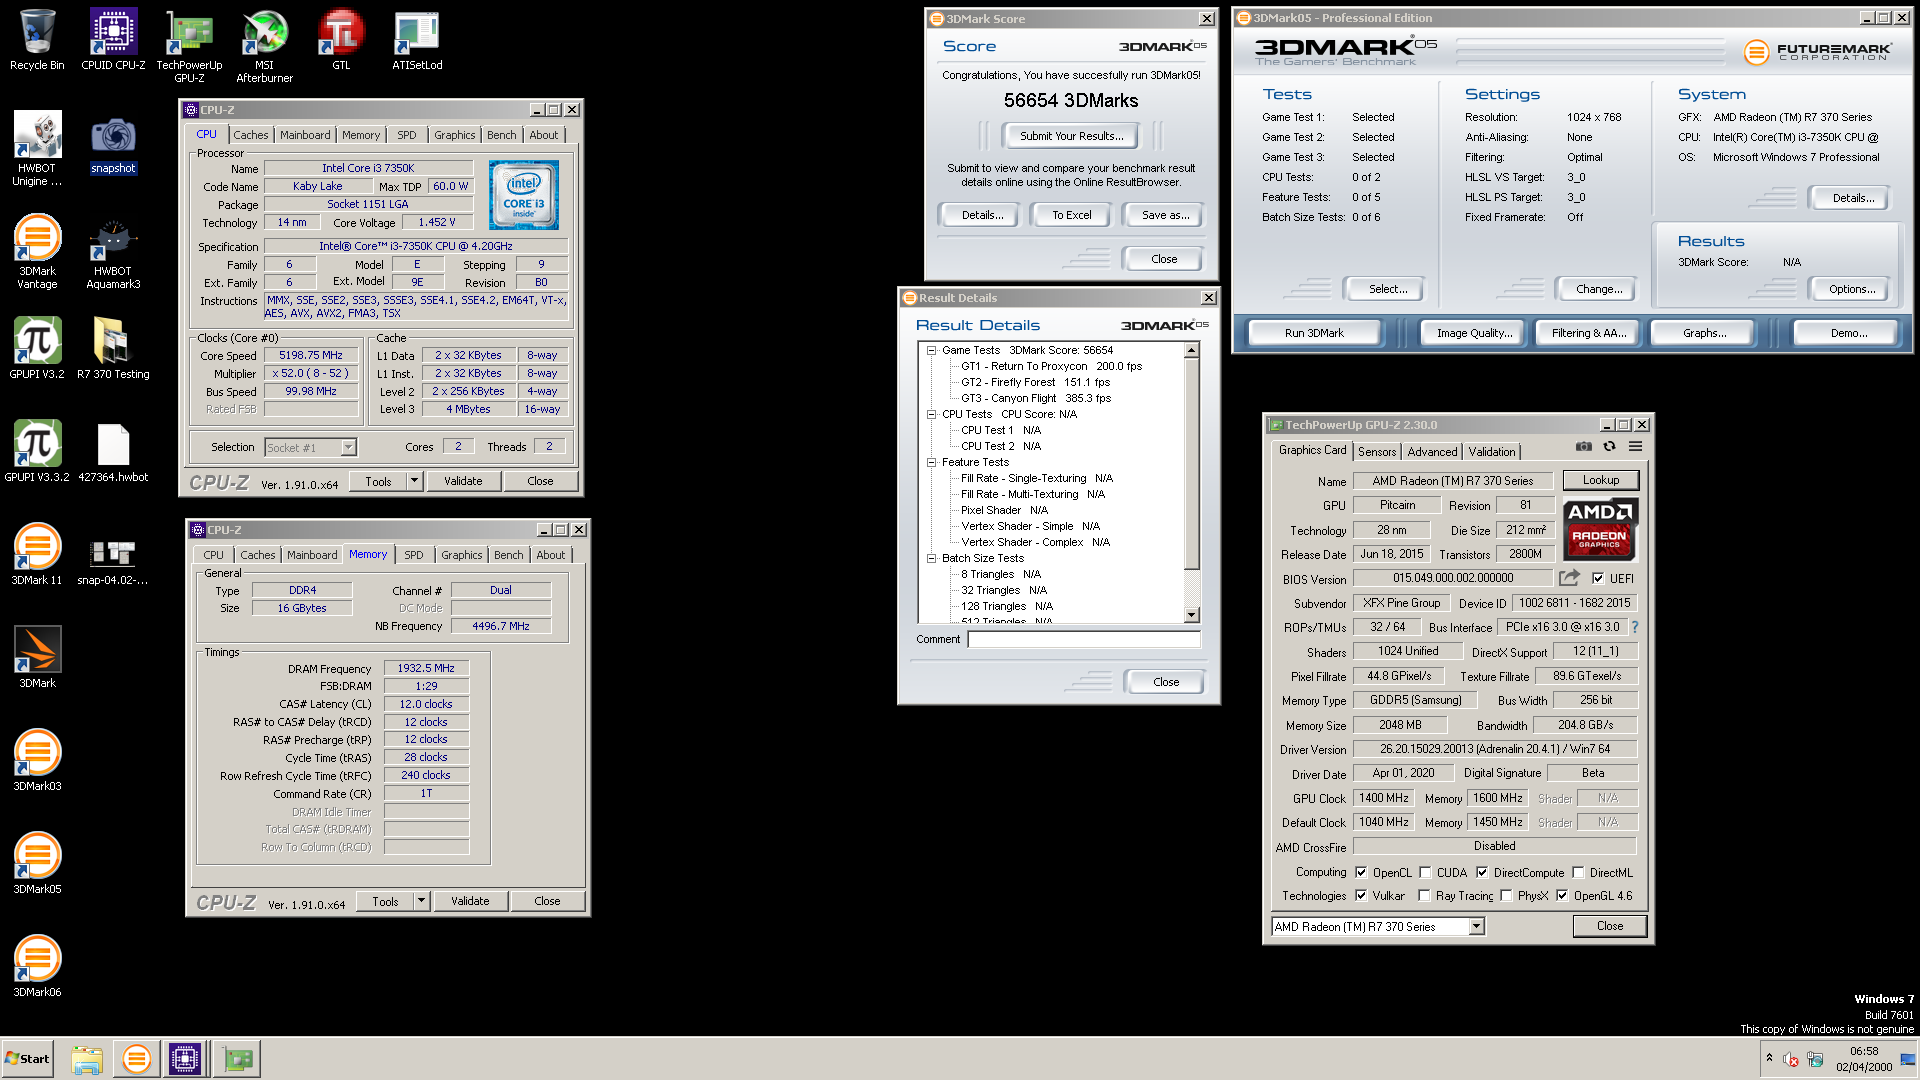Click Result Details scrollbar down arrow
The width and height of the screenshot is (1920, 1080).
(x=1191, y=615)
